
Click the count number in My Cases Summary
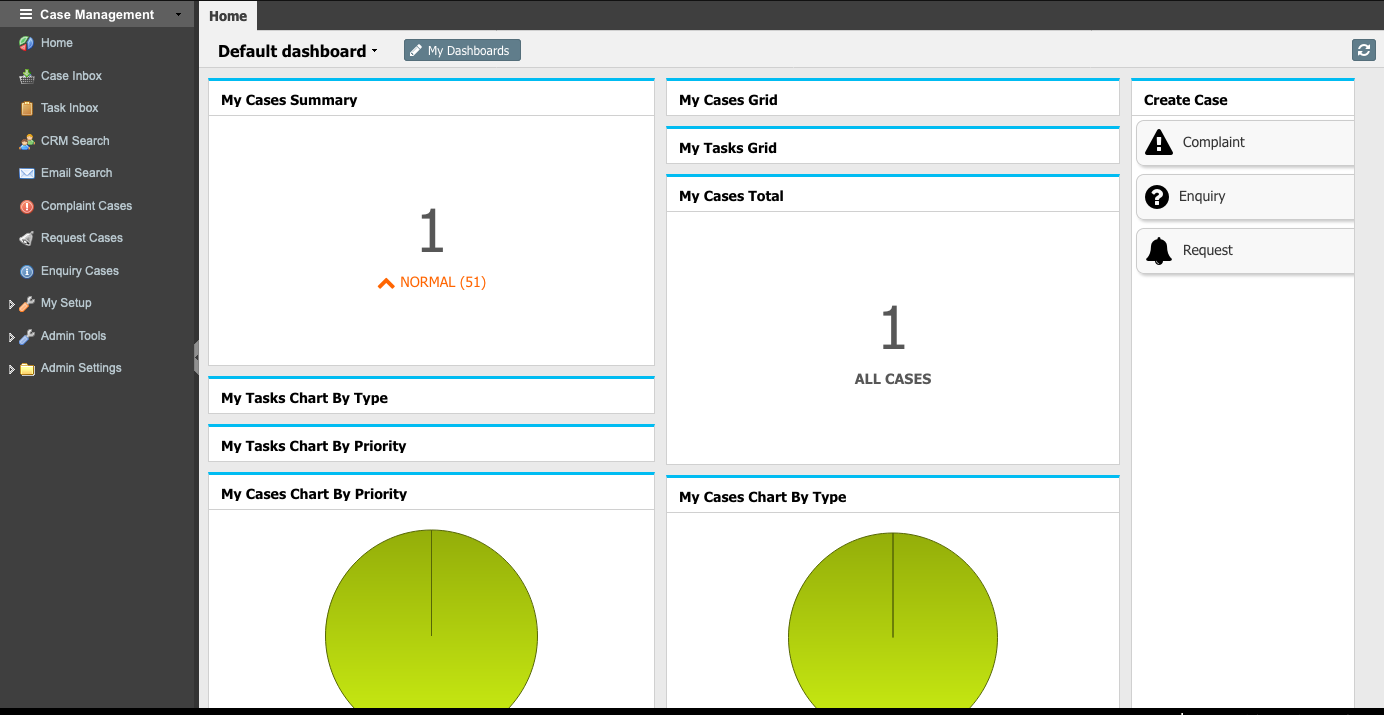(x=431, y=231)
